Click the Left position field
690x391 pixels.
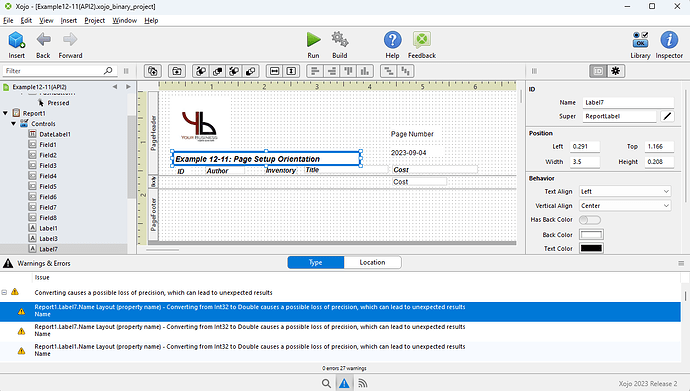coord(584,146)
